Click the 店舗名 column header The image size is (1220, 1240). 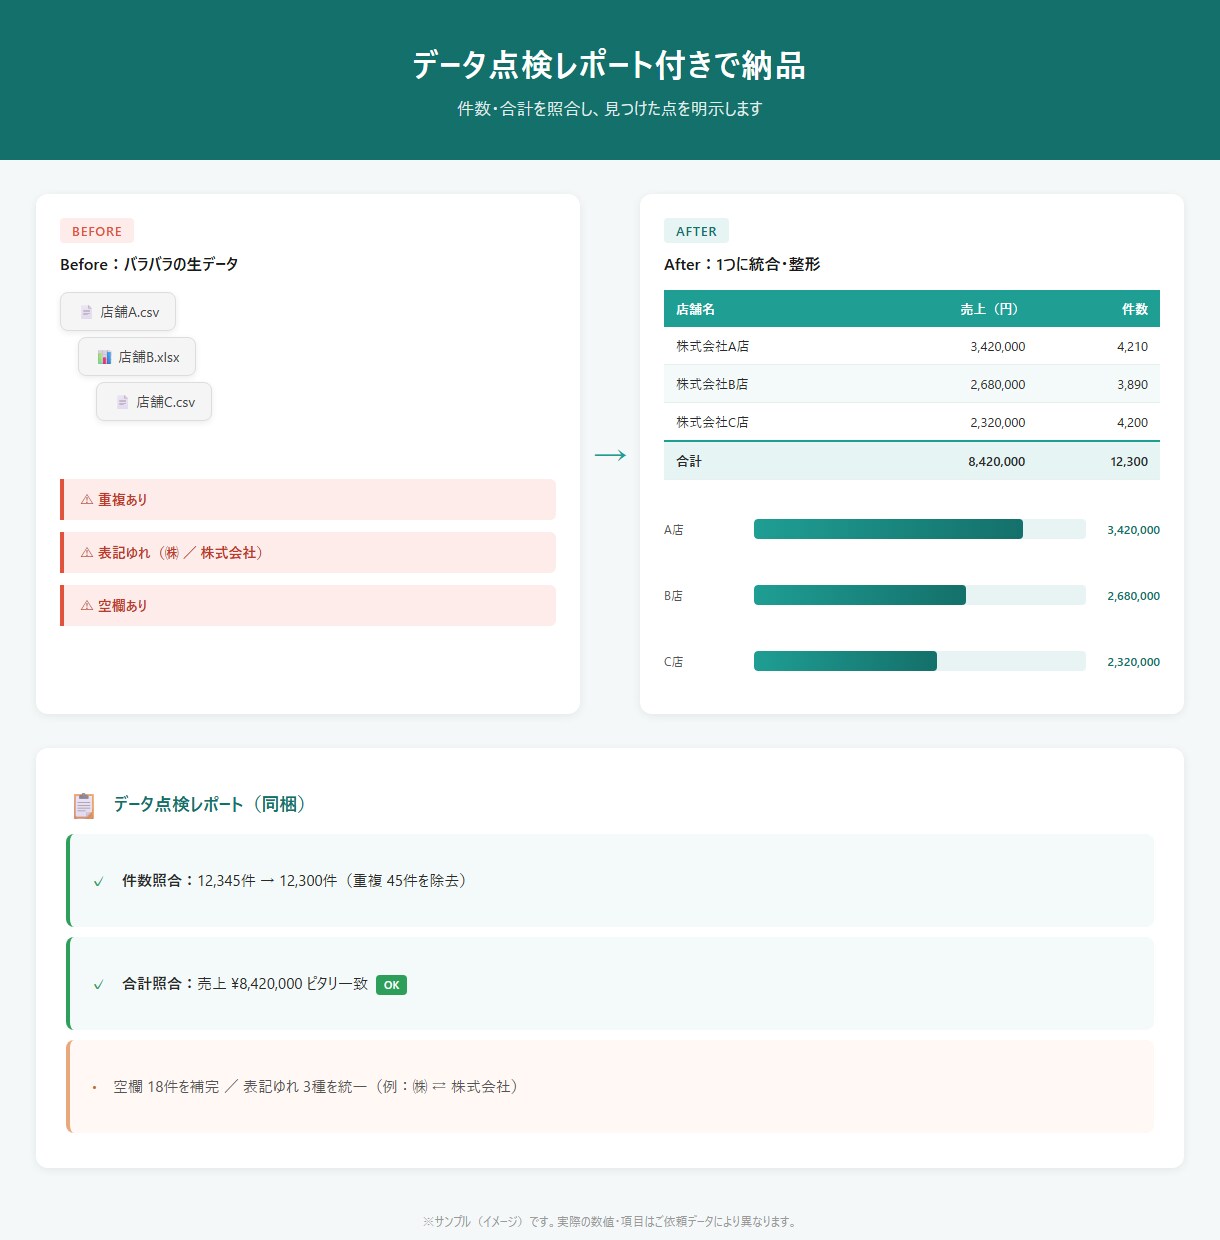tap(695, 309)
